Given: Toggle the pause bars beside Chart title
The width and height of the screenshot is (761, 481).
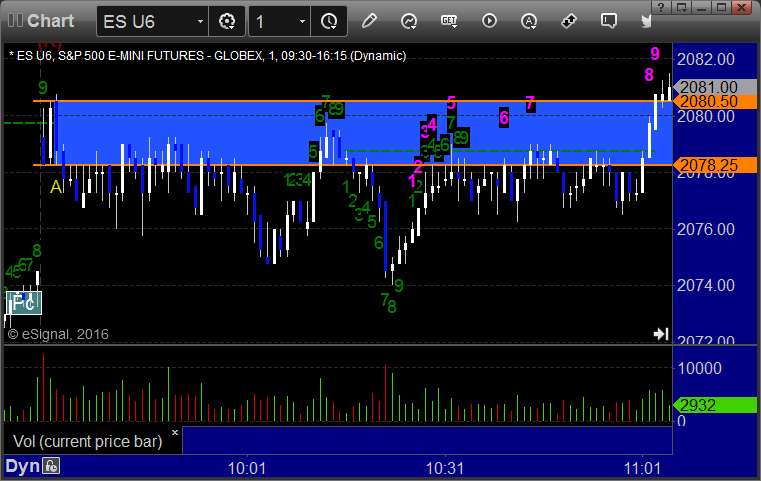Looking at the screenshot, I should point(15,20).
